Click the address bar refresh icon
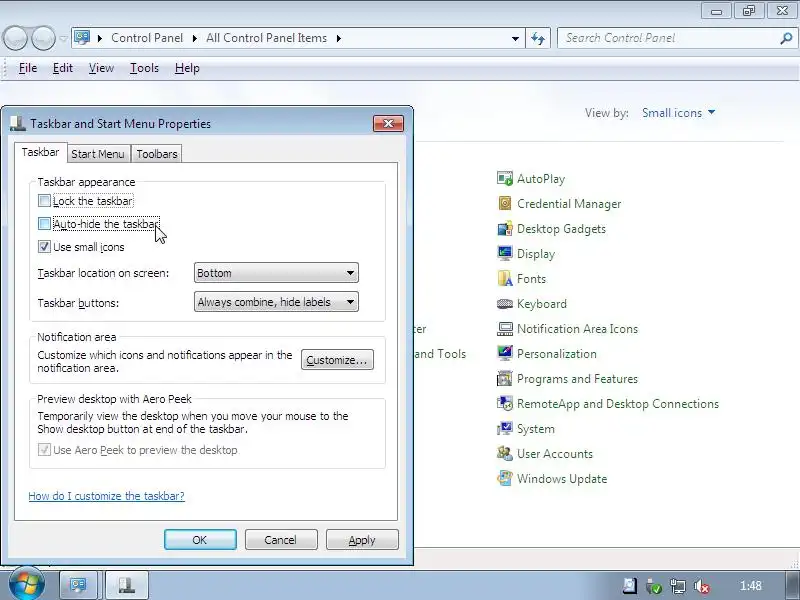 [x=538, y=38]
